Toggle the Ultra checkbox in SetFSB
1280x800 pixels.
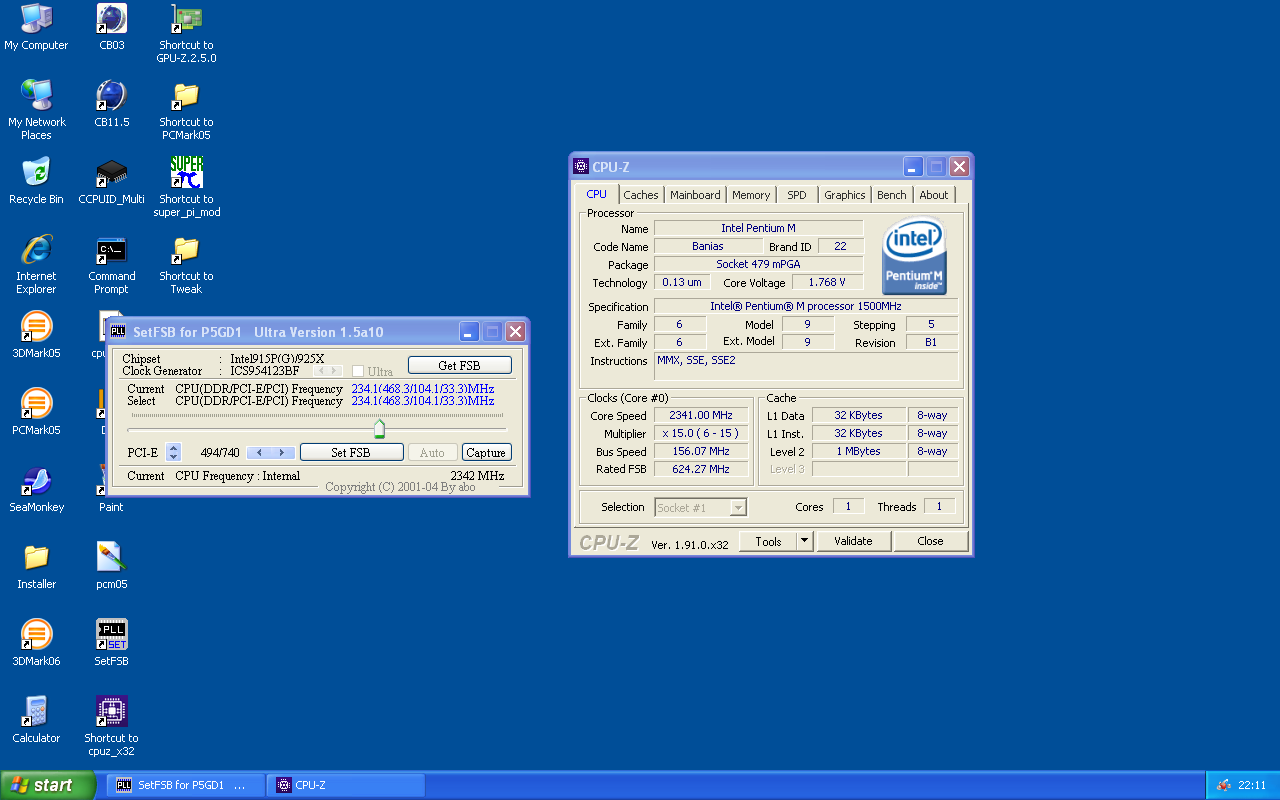(358, 371)
